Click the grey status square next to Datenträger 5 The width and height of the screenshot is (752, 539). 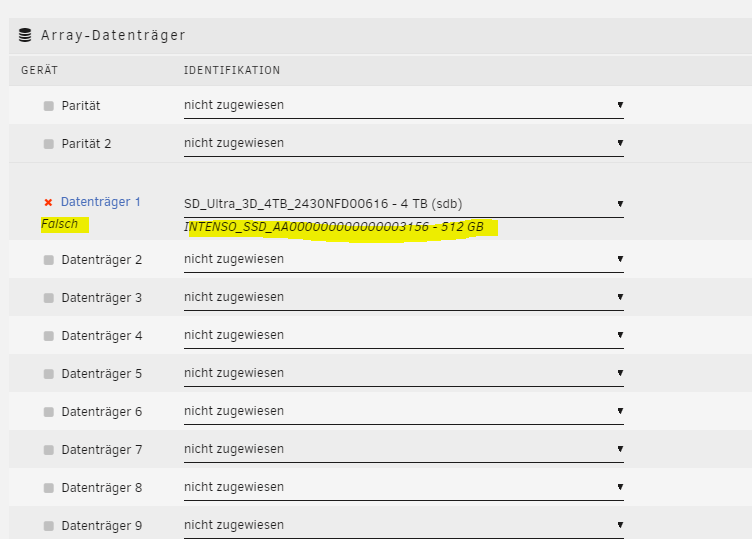(48, 374)
